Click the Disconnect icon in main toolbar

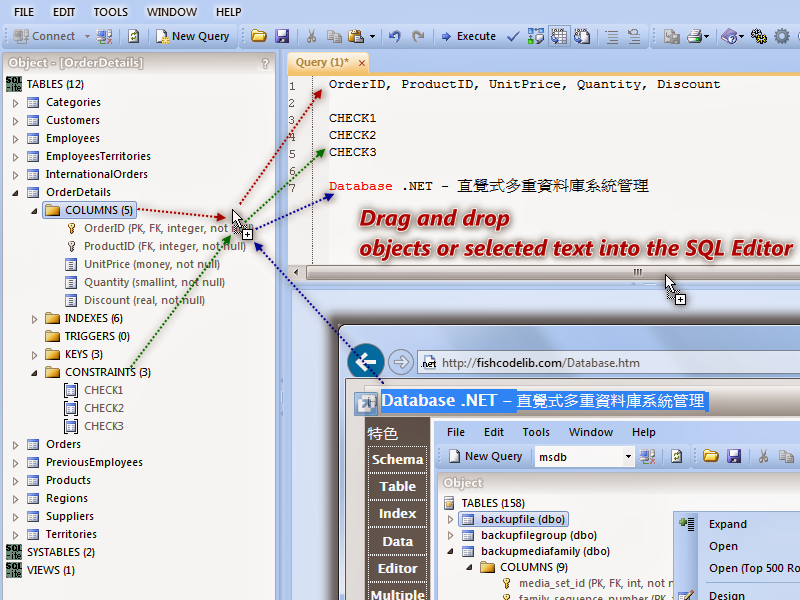click(105, 36)
